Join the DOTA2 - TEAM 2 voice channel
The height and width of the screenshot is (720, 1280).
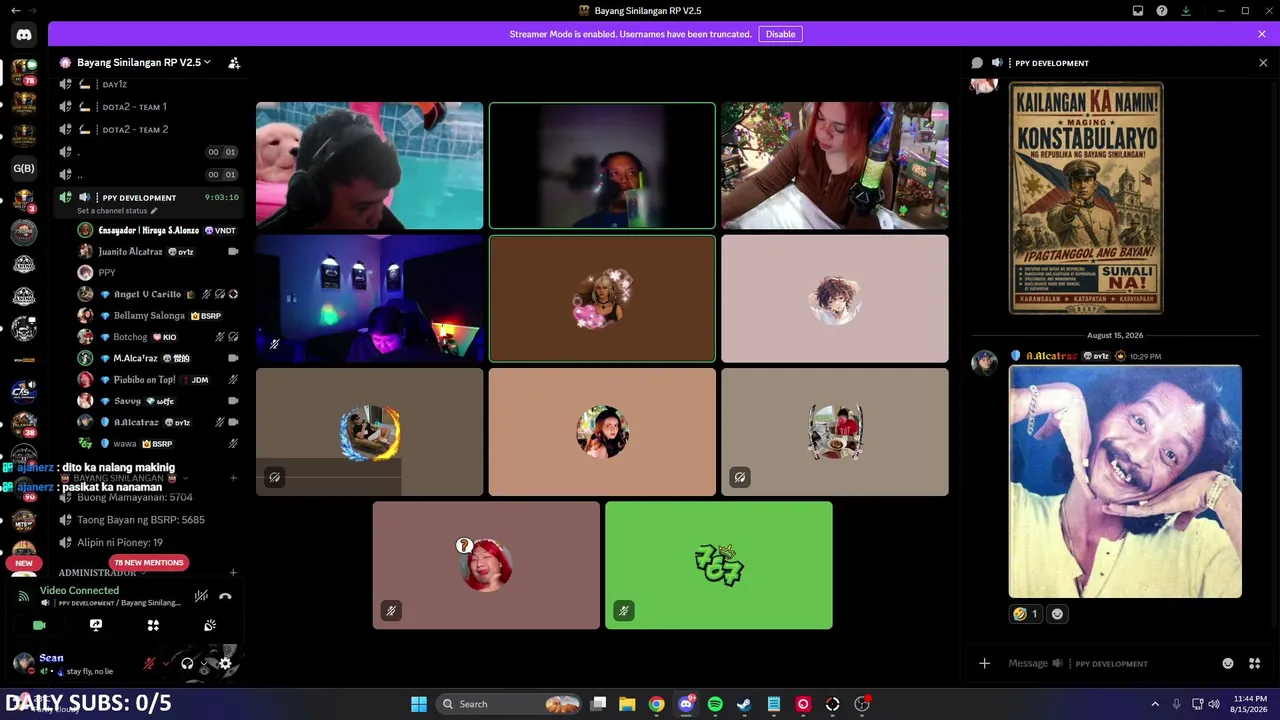150,129
